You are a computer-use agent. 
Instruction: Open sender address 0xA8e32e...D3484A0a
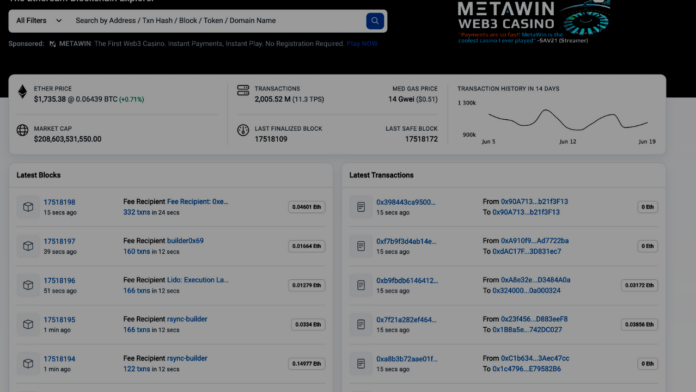pos(535,280)
